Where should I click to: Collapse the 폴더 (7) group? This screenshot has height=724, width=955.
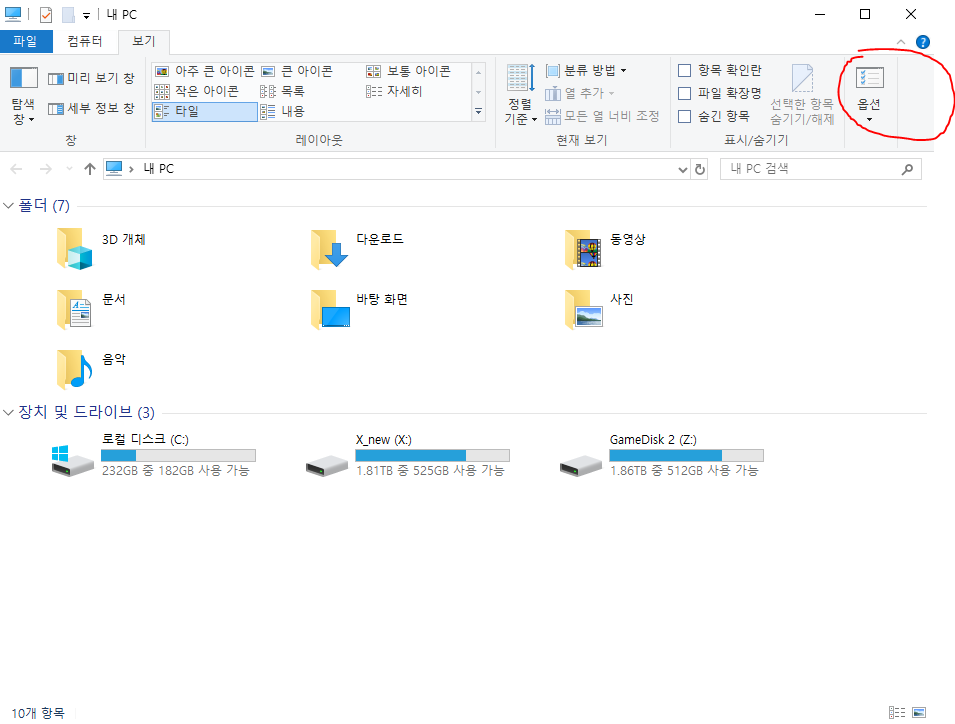(x=9, y=206)
